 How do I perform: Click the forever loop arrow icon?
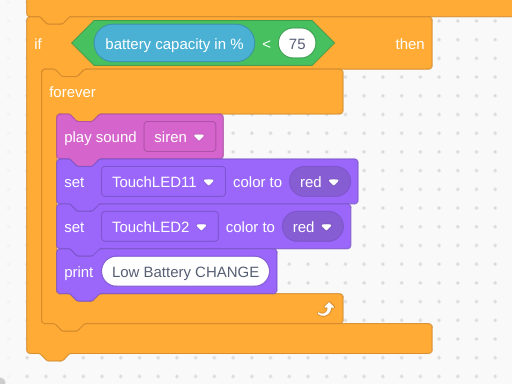click(326, 309)
